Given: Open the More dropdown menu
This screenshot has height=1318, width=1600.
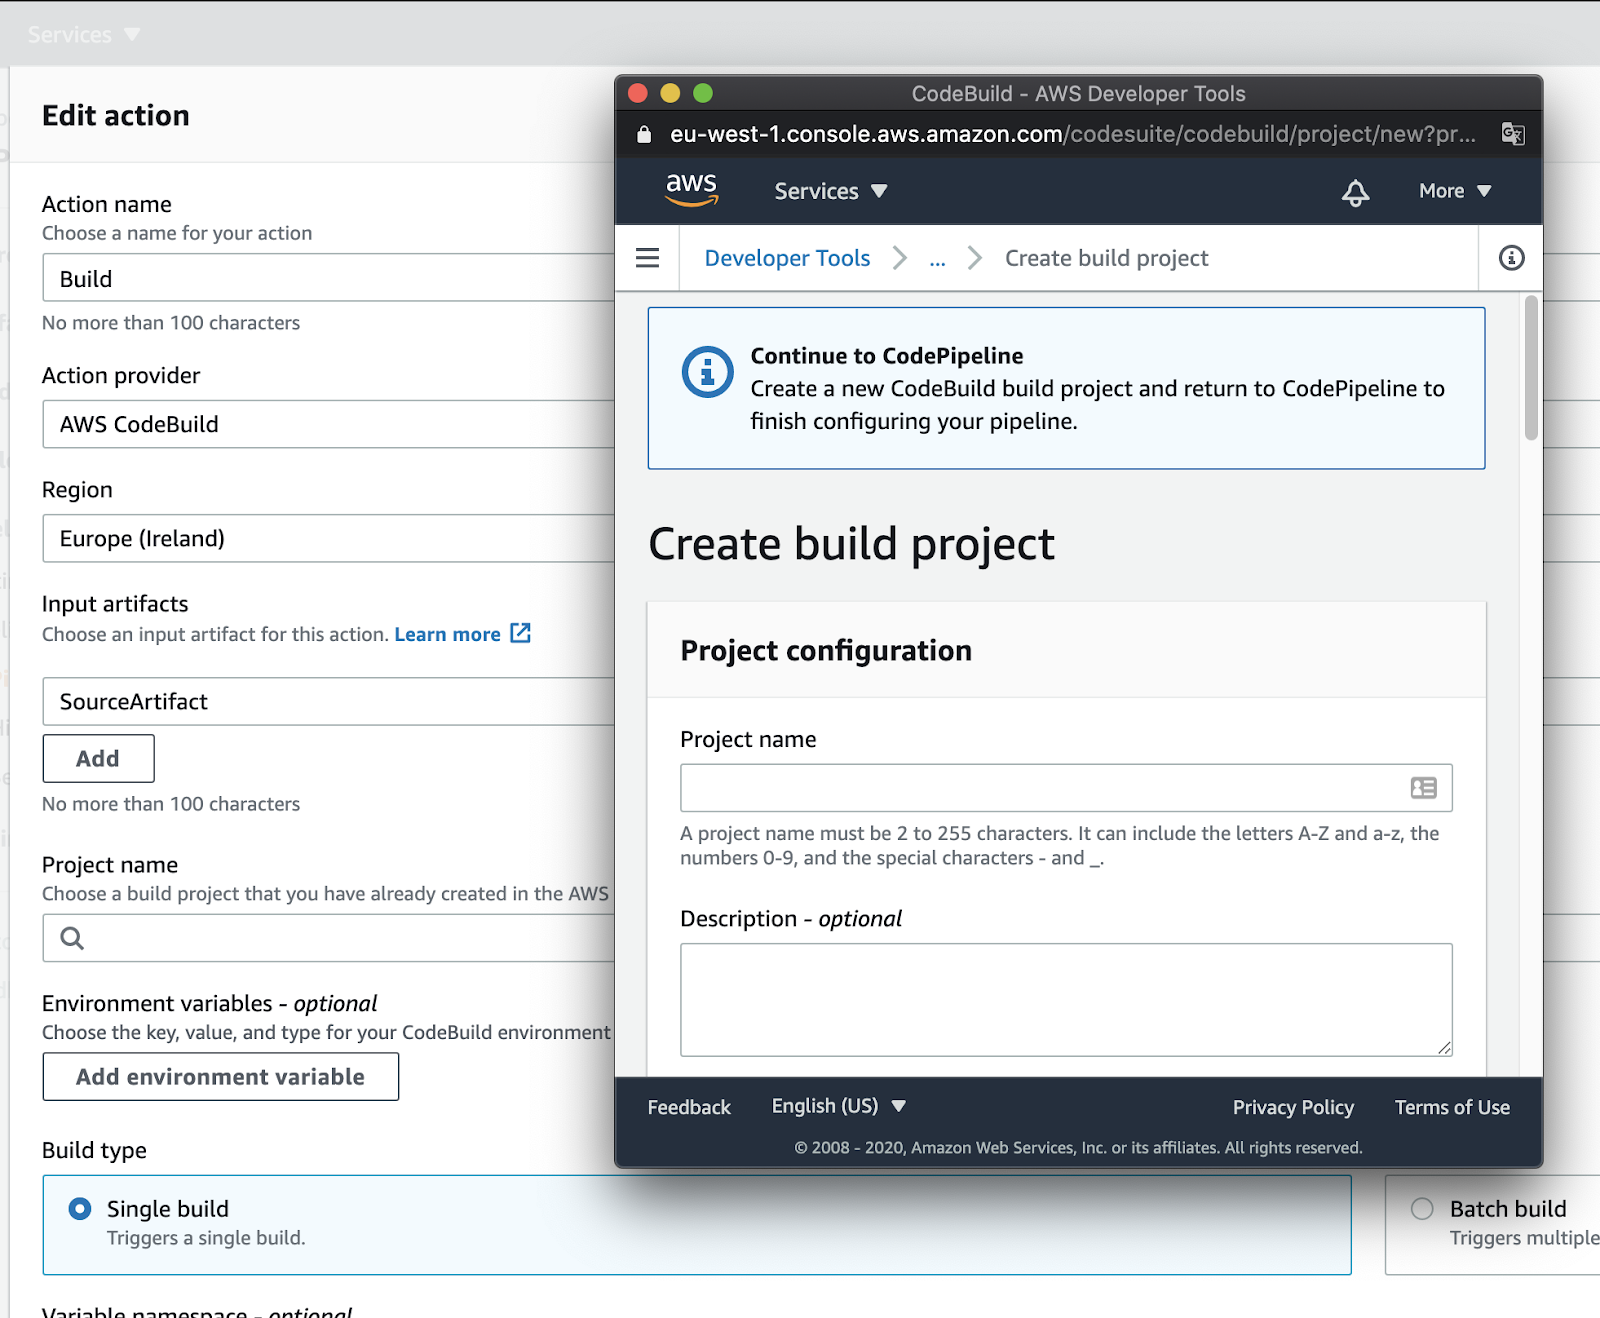Looking at the screenshot, I should coord(1454,191).
